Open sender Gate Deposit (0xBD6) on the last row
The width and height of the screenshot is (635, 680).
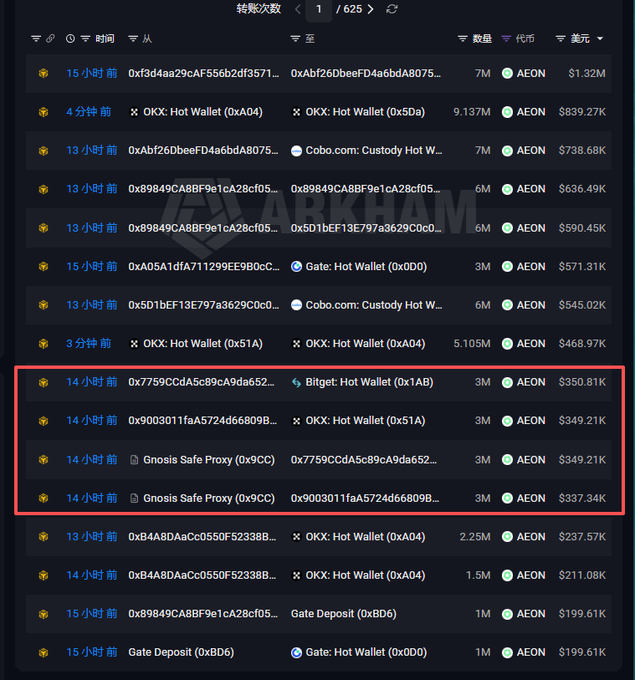coord(181,652)
